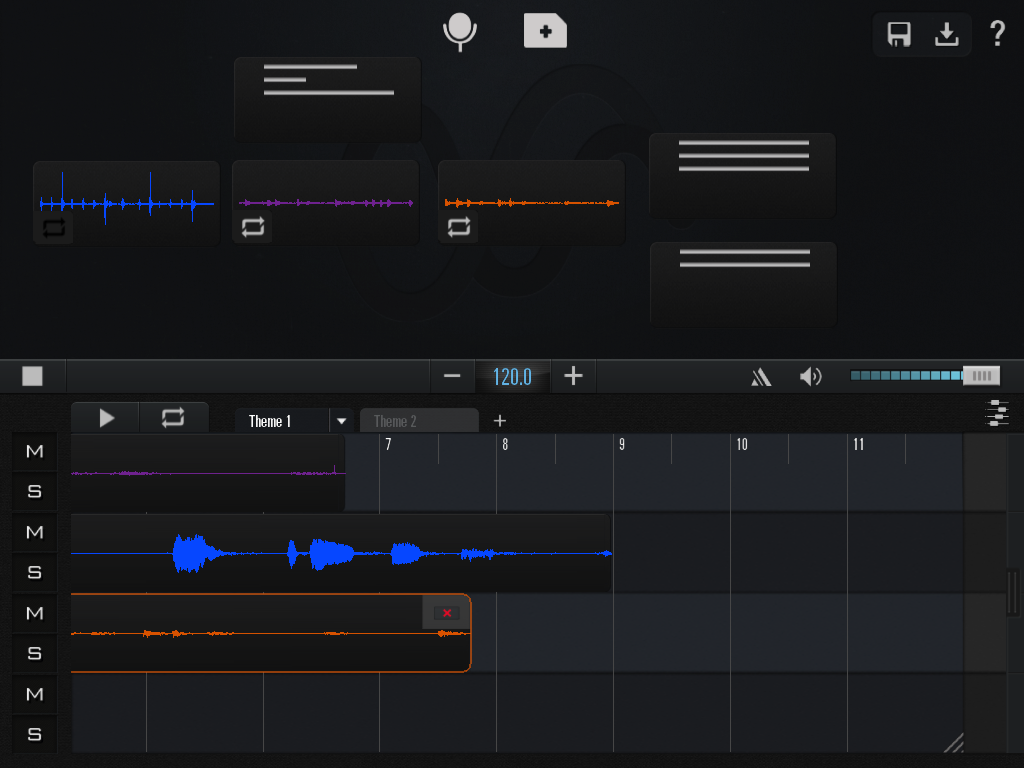Viewport: 1024px width, 768px height.
Task: Jump to bar 7 marker
Action: (388, 445)
